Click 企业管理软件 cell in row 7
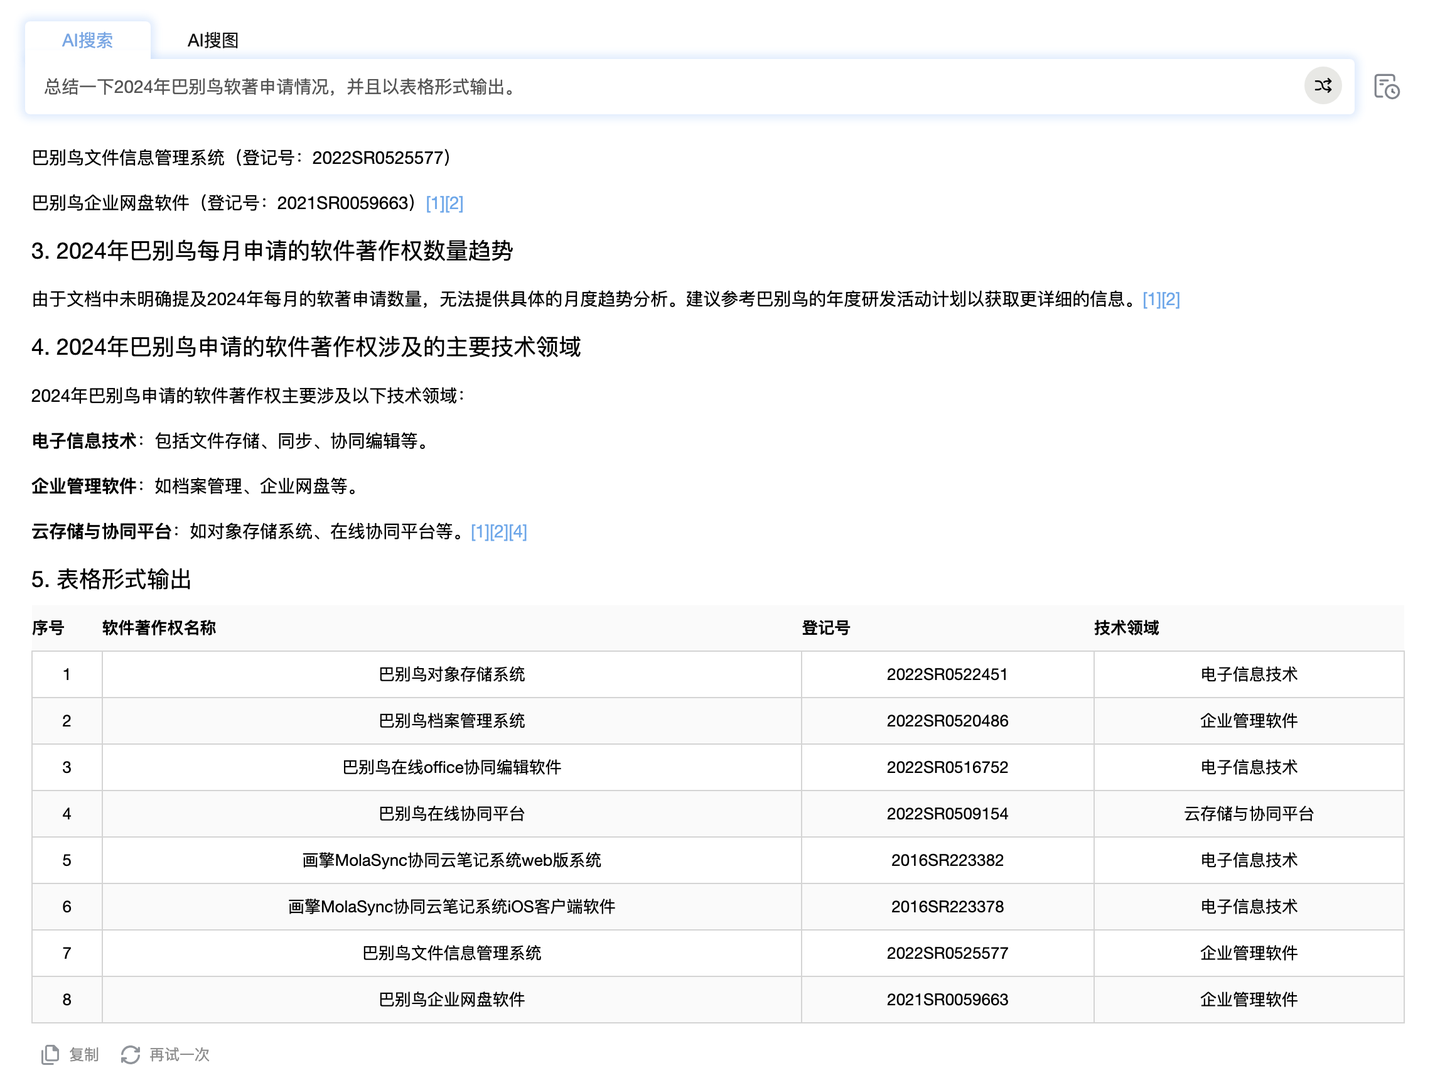The image size is (1440, 1085). click(1249, 953)
